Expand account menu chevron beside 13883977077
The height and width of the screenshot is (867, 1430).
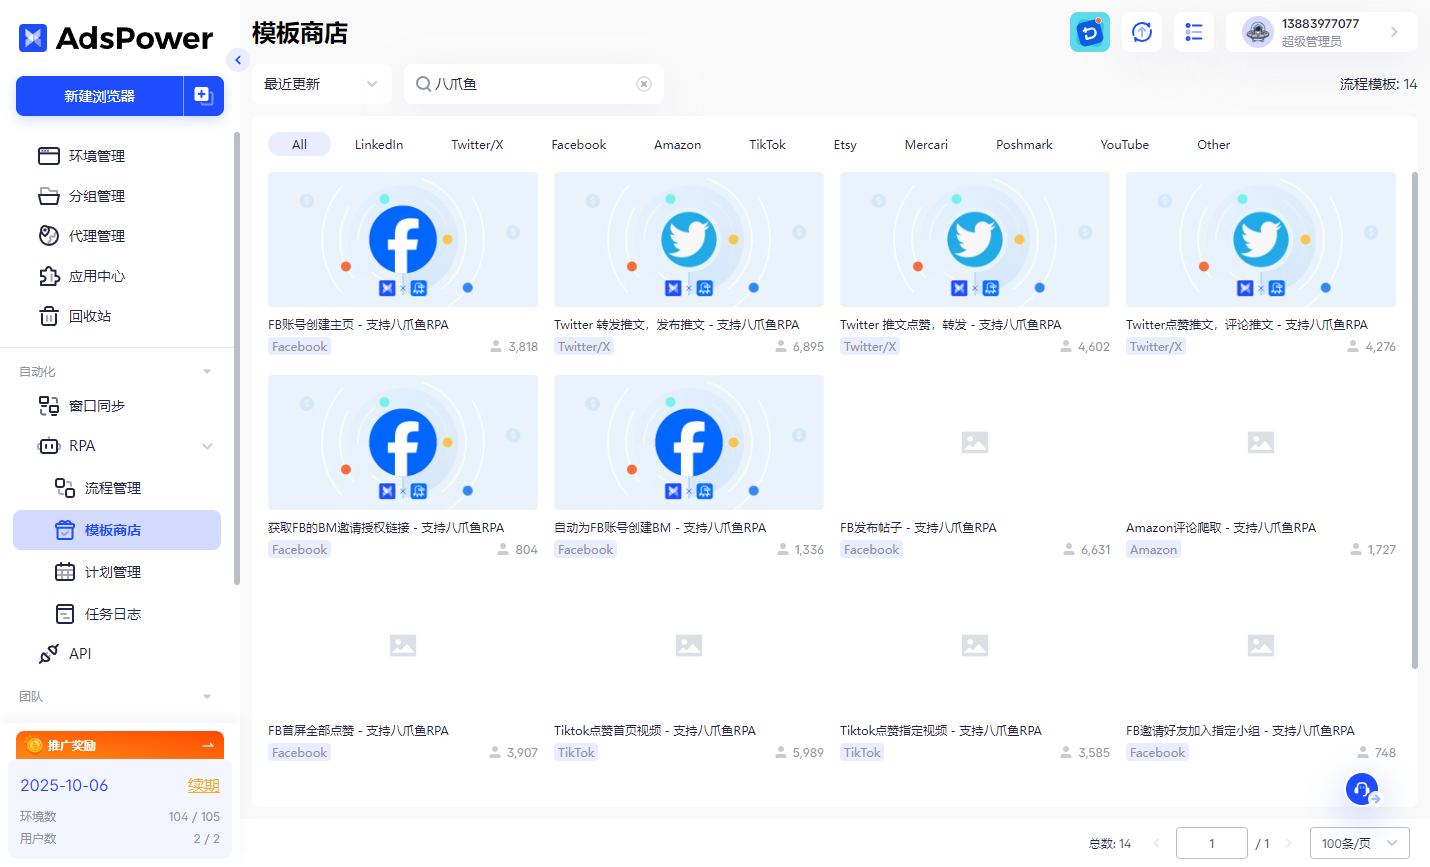point(1394,32)
